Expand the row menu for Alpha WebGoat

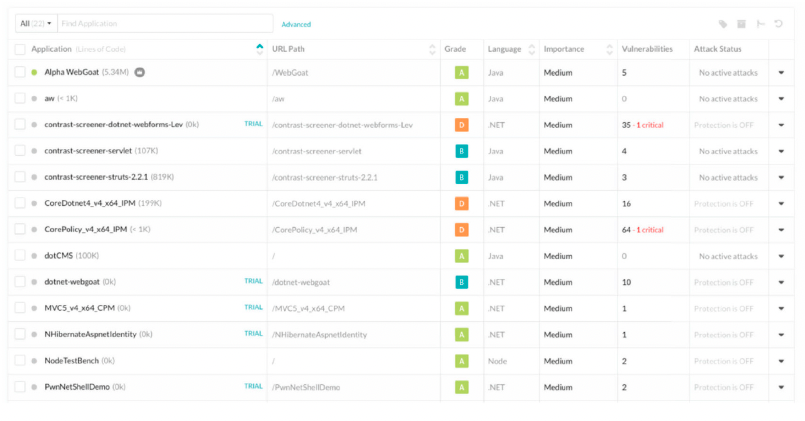coord(782,72)
